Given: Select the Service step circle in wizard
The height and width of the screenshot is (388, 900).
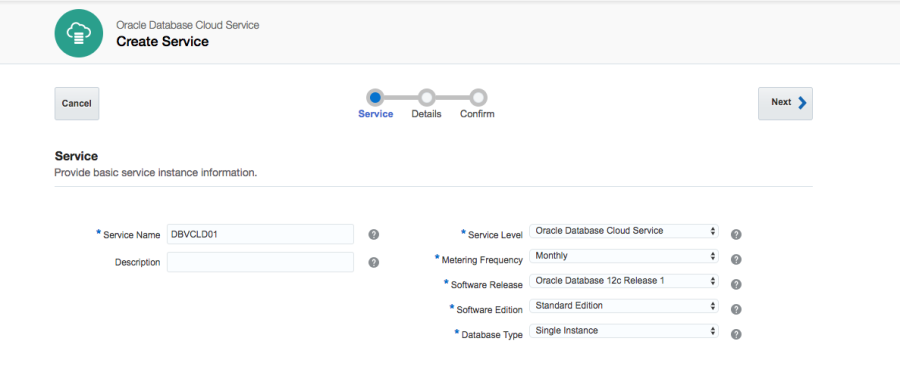Looking at the screenshot, I should point(375,98).
